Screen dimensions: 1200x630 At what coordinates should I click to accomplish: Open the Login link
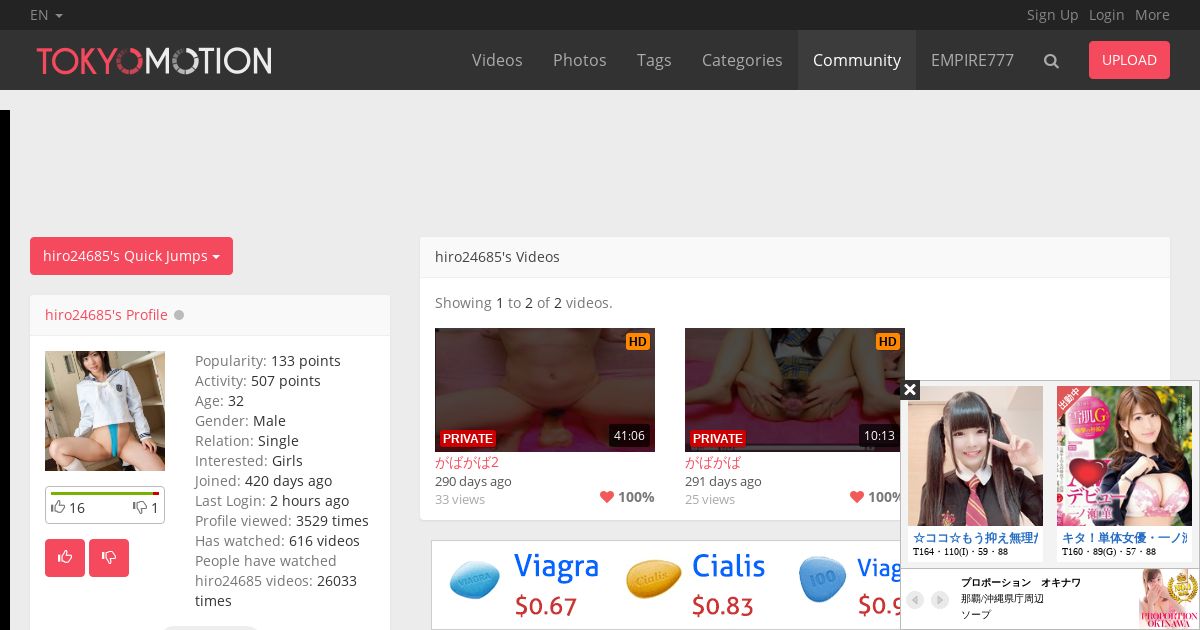[x=1106, y=15]
